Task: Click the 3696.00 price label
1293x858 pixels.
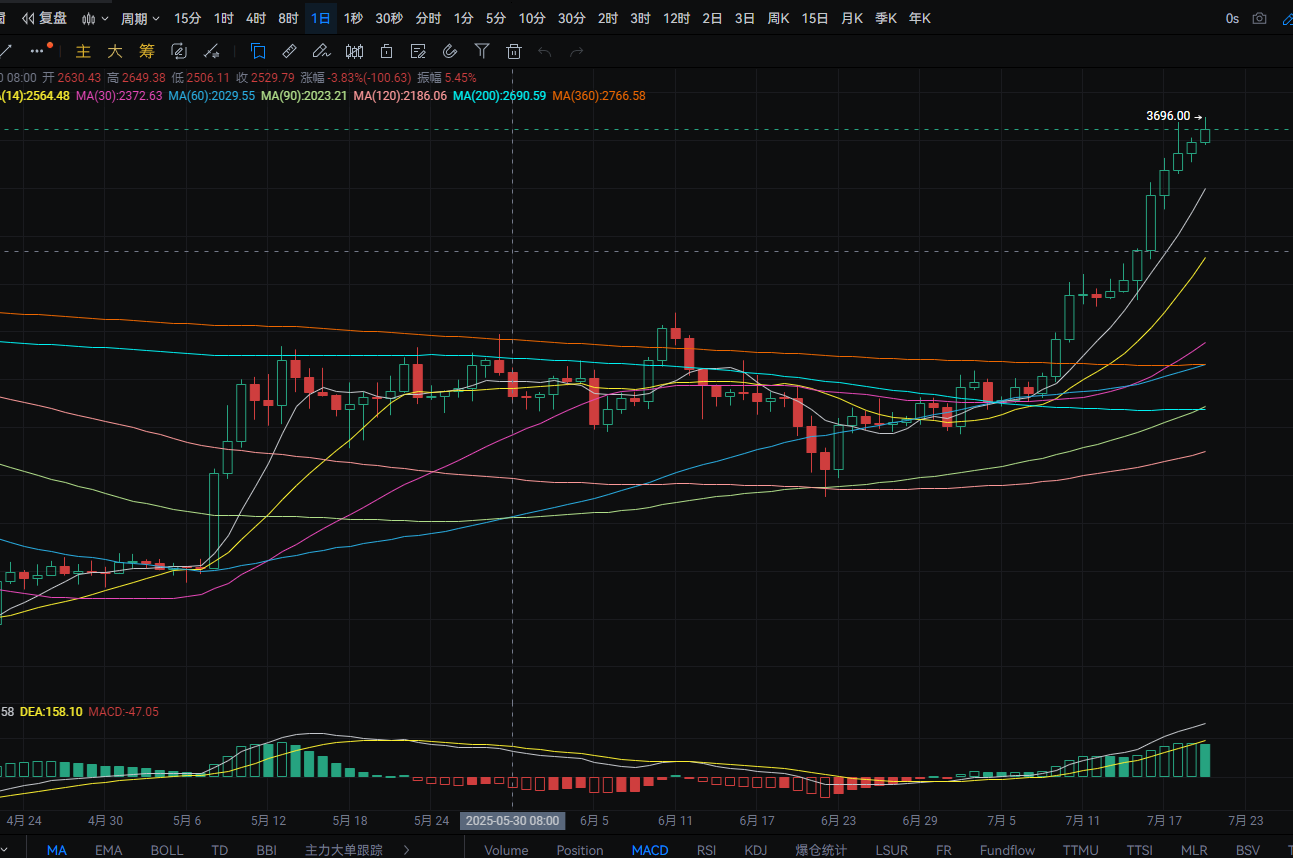Action: pyautogui.click(x=1168, y=116)
